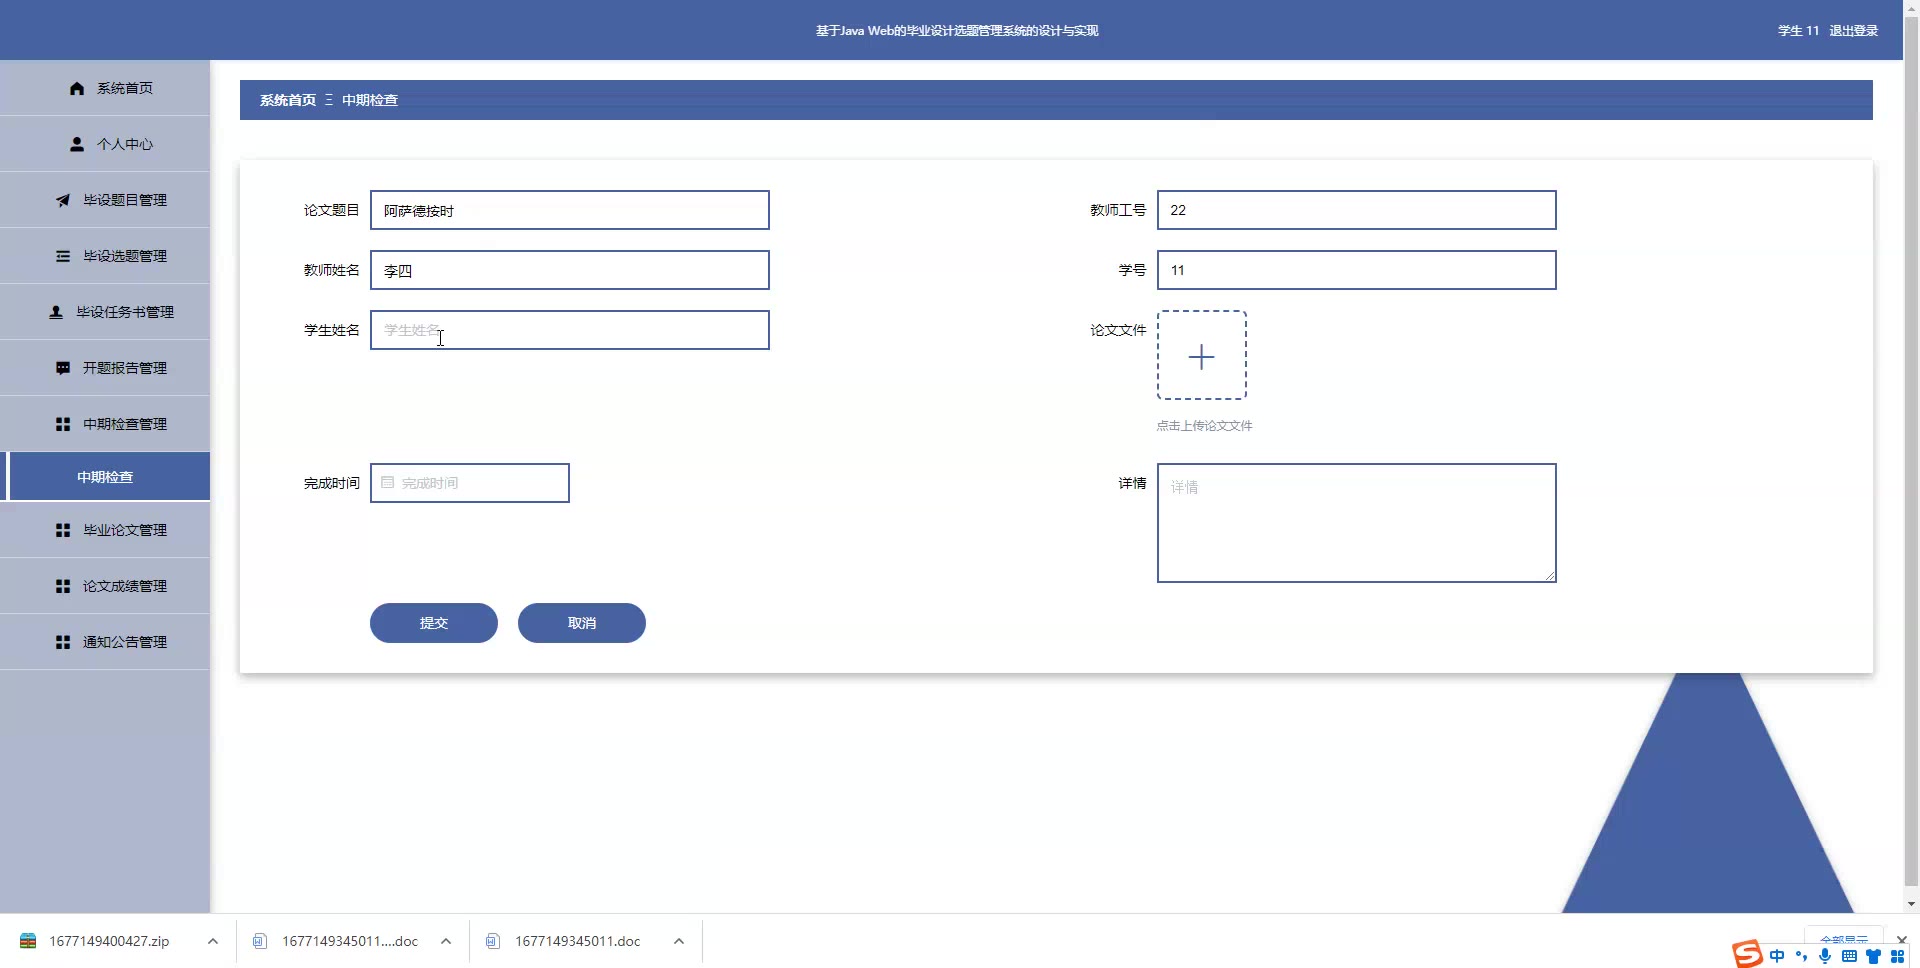Click the grid icon for 论文成绩管理
Image resolution: width=1920 pixels, height=968 pixels.
[63, 586]
